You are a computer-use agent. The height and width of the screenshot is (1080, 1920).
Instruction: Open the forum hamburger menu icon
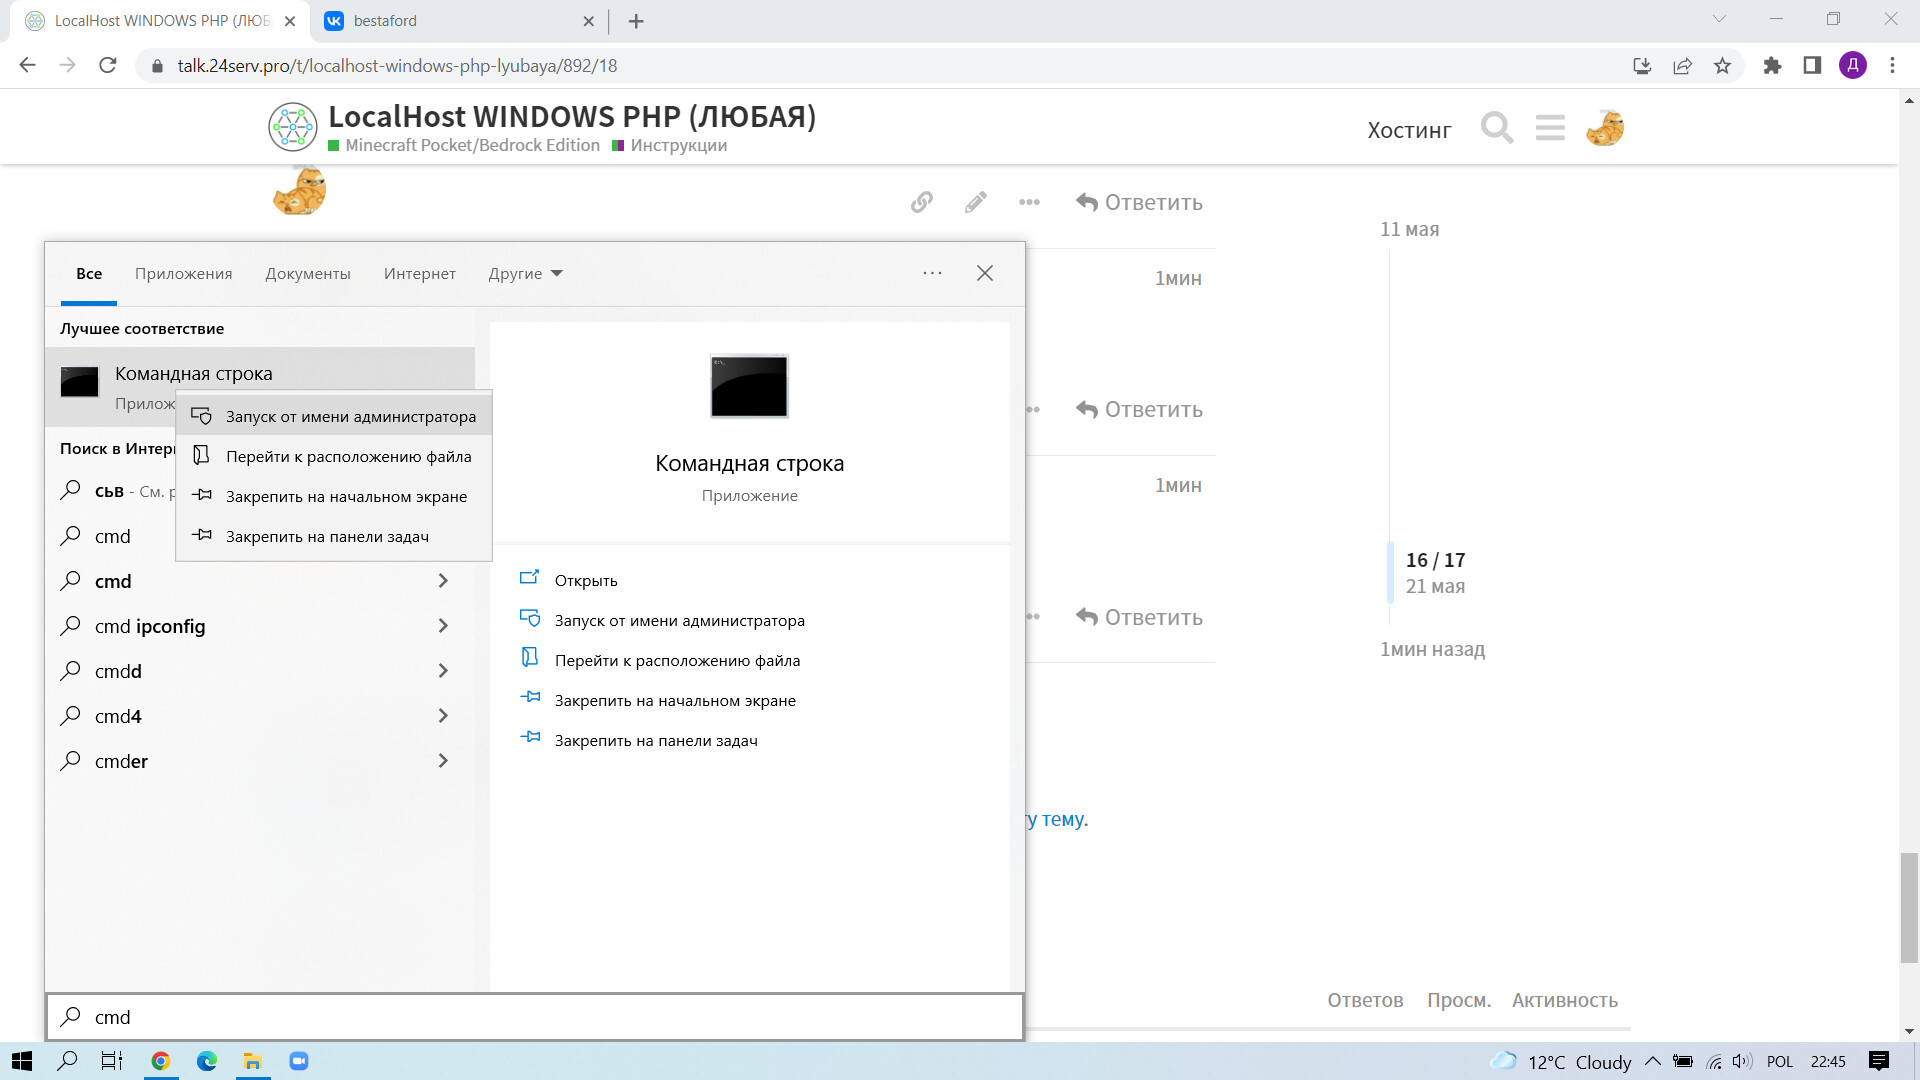[1550, 128]
